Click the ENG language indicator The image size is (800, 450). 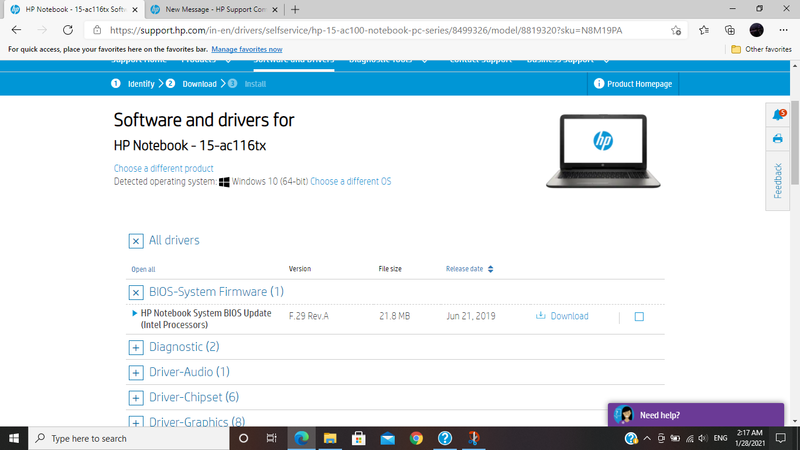click(x=720, y=438)
